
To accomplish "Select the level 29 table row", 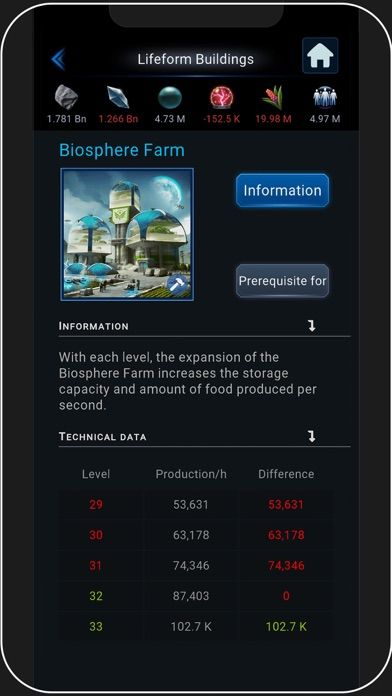I will [x=196, y=505].
